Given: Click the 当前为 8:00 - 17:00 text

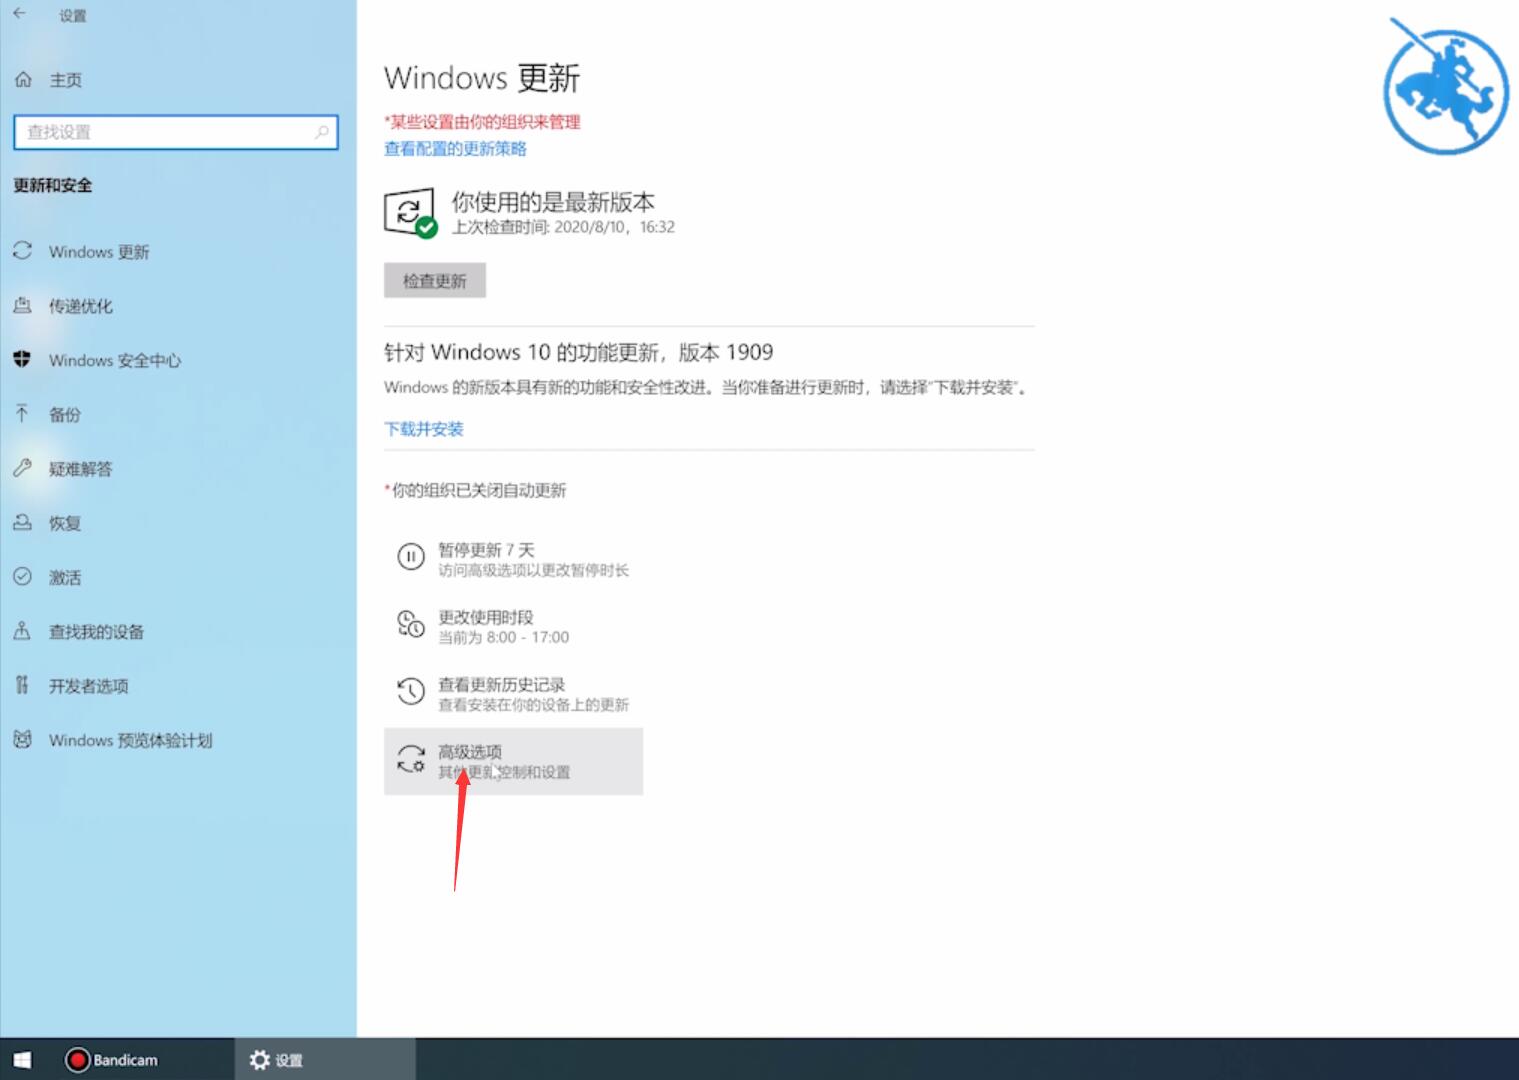Looking at the screenshot, I should 503,637.
